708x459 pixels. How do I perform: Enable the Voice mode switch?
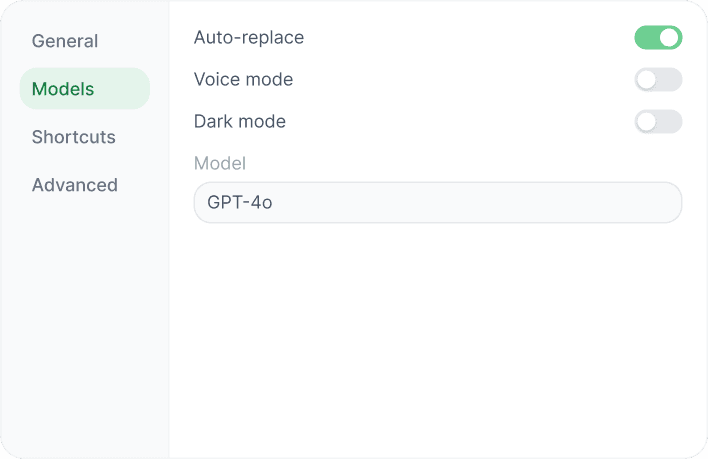(658, 80)
